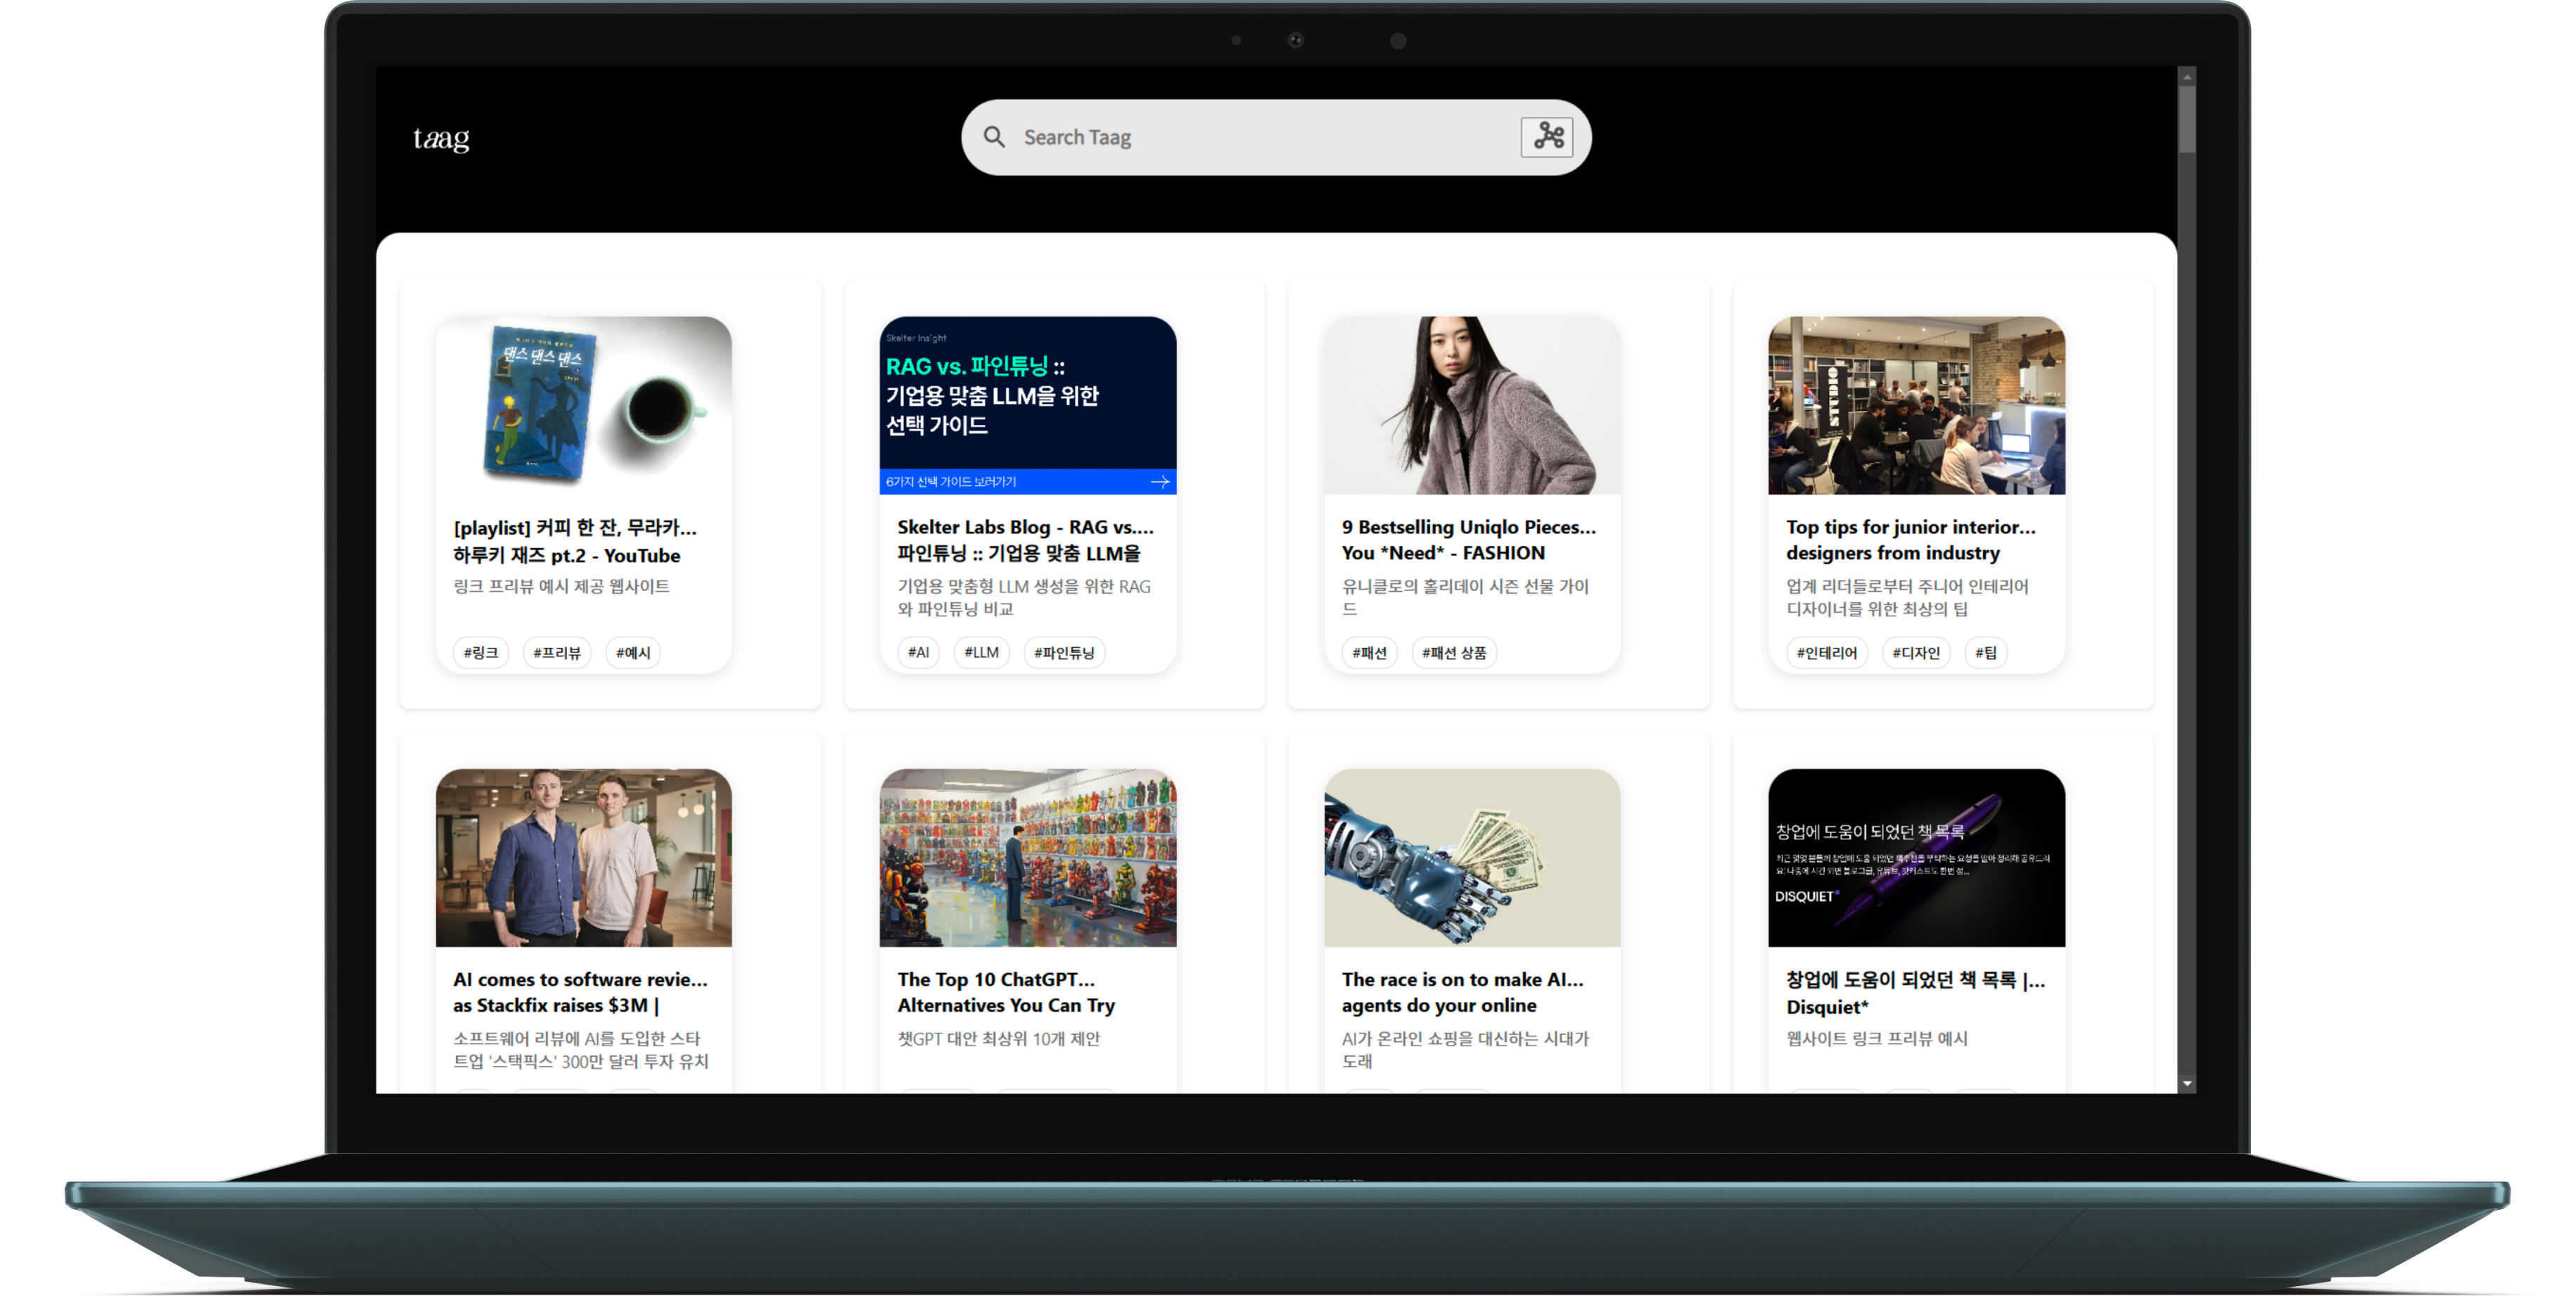This screenshot has height=1296, width=2576.
Task: Click the page scrollbar thumb
Action: coord(2187,120)
